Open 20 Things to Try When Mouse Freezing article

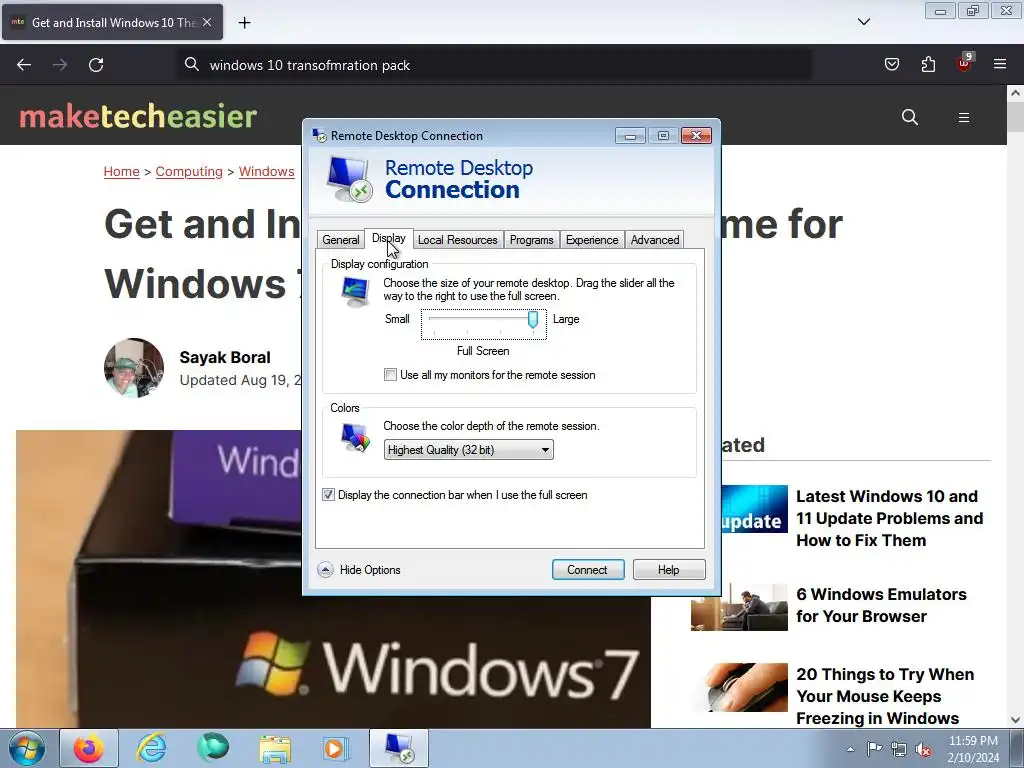click(885, 696)
